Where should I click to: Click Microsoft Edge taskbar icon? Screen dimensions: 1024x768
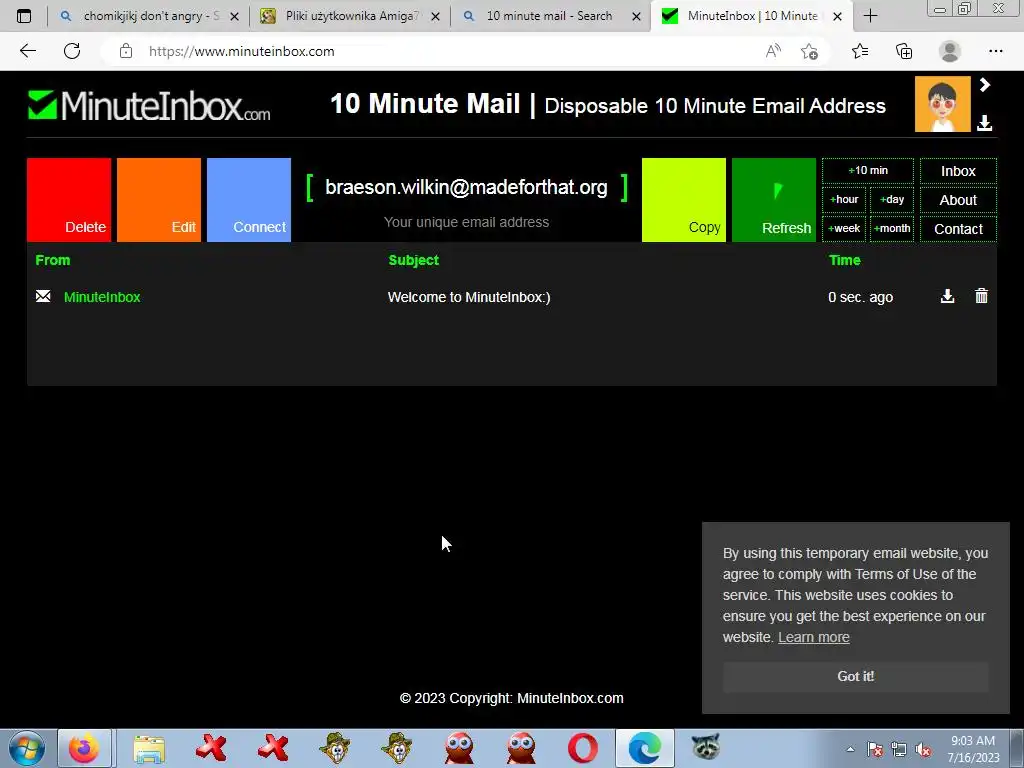click(x=645, y=748)
